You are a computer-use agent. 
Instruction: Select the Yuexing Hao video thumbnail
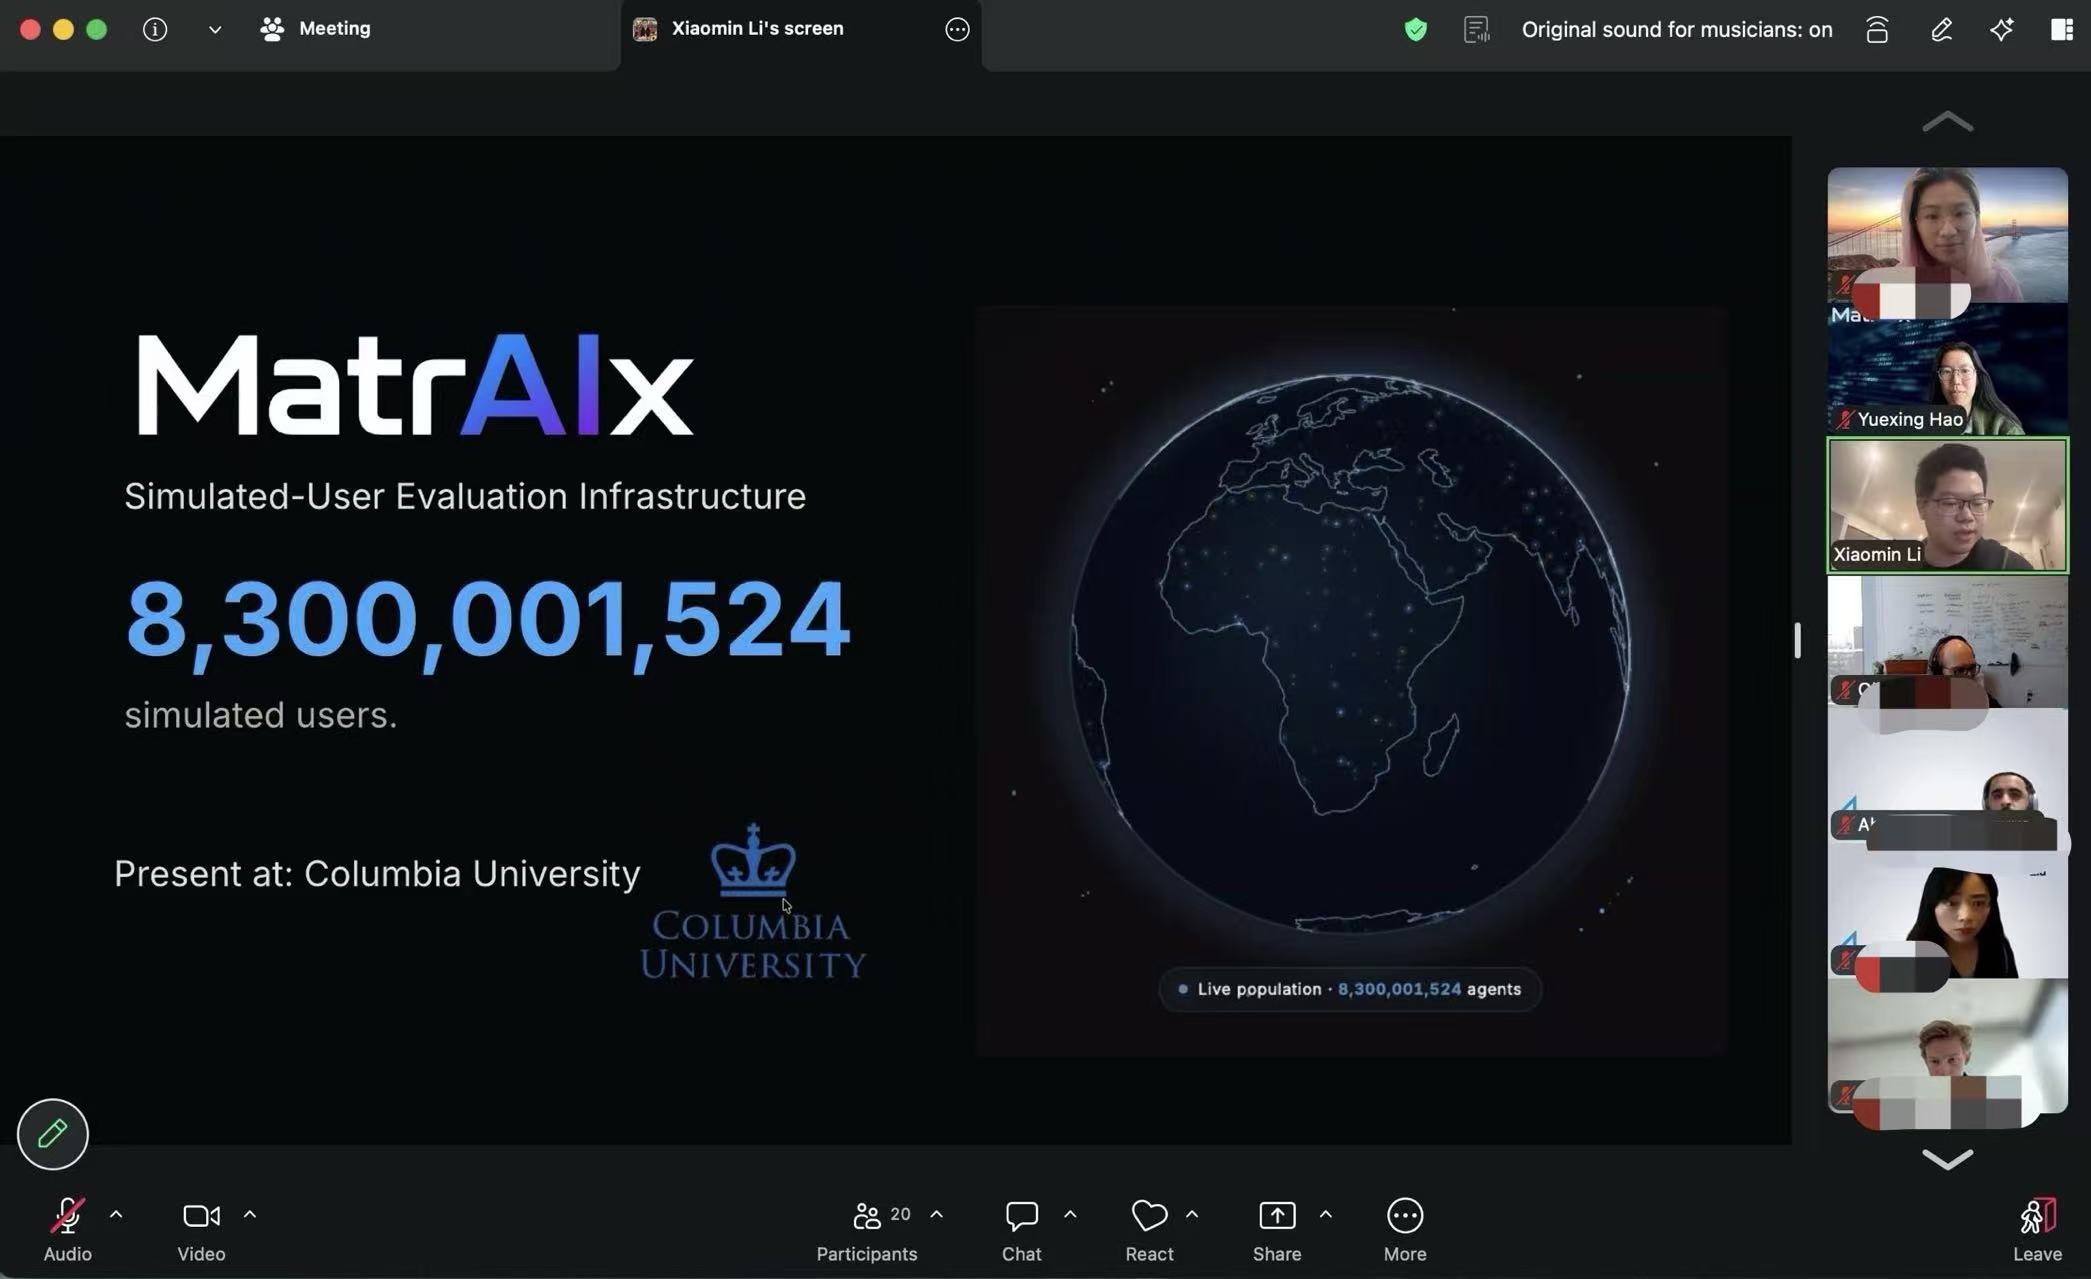click(x=1947, y=369)
